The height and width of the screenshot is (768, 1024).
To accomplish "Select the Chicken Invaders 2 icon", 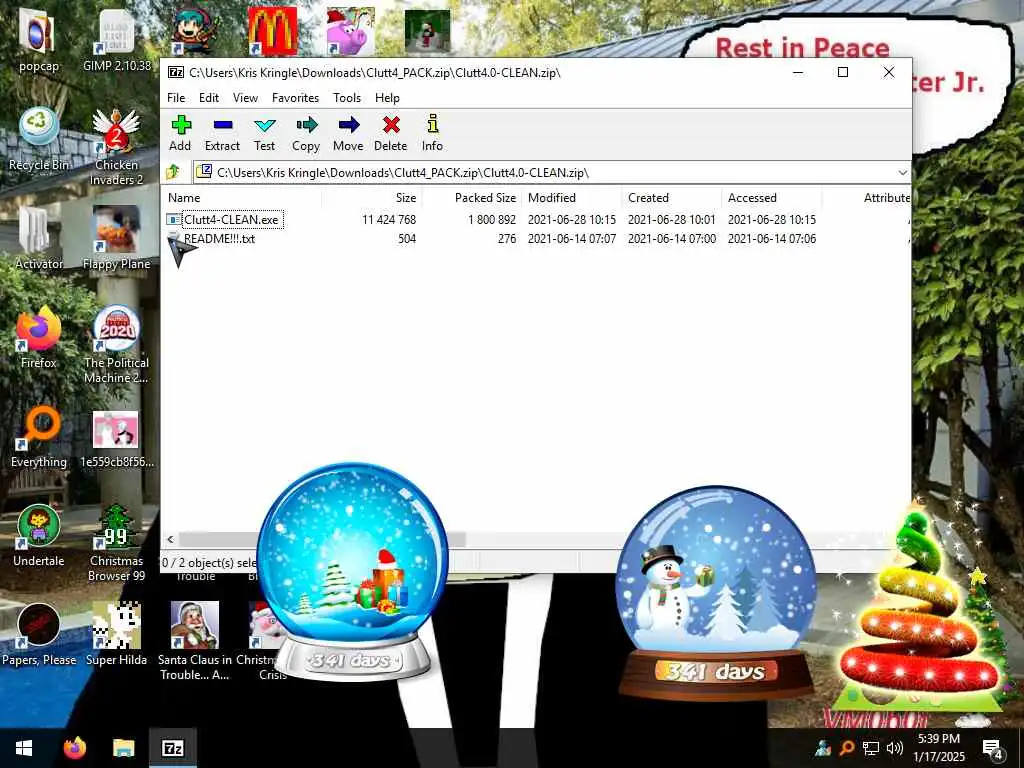I will 116,146.
